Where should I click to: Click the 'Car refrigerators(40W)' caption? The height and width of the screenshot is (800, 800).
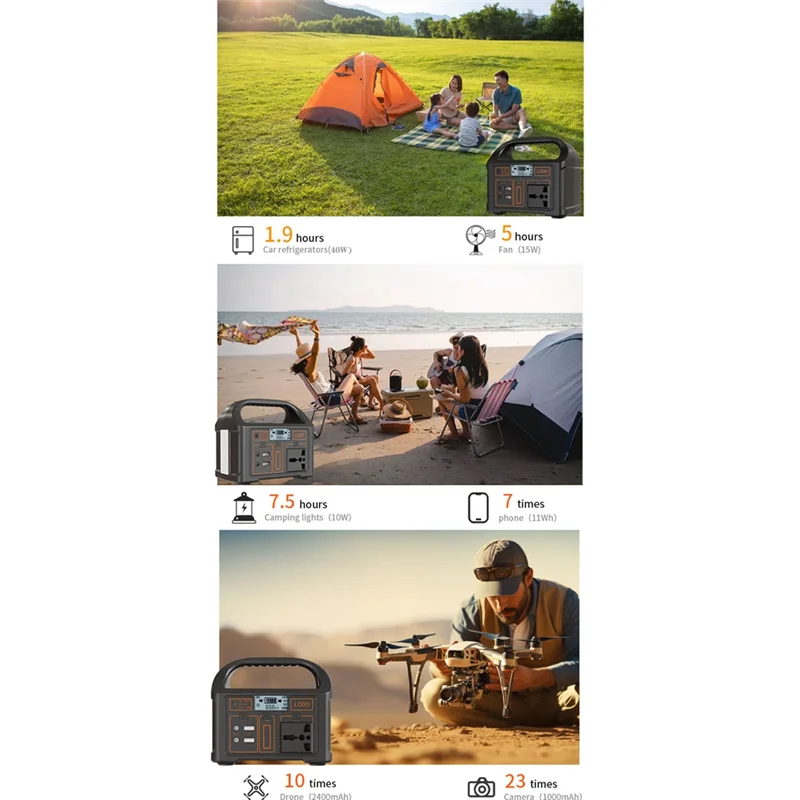point(307,249)
